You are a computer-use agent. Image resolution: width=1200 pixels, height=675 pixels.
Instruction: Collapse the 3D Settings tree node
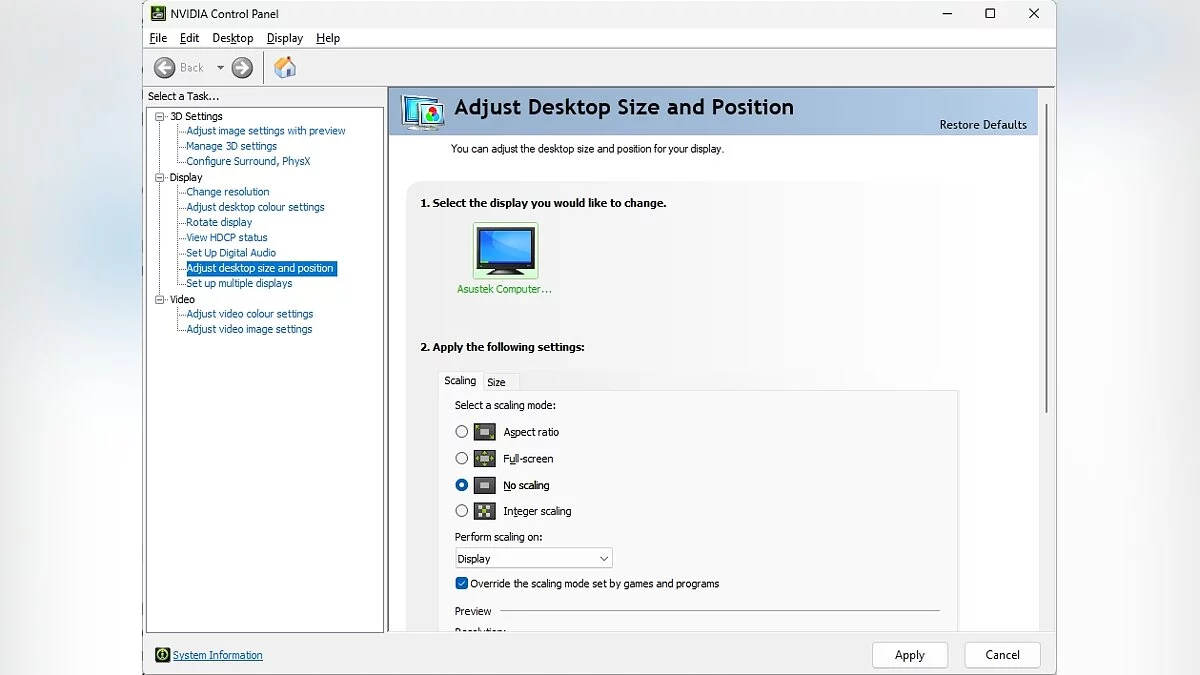pos(159,117)
